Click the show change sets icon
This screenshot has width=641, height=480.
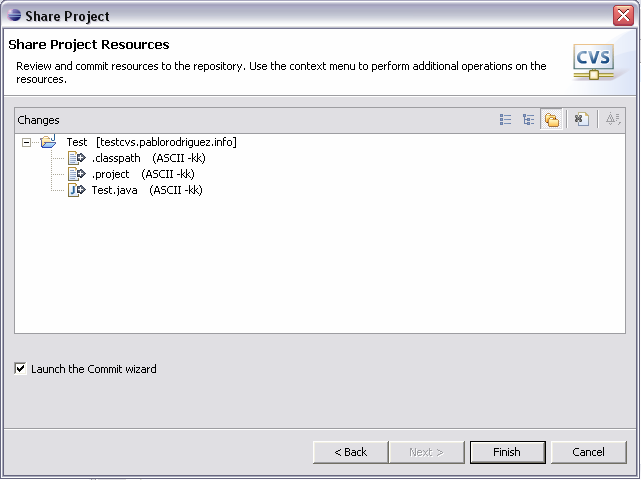pyautogui.click(x=581, y=120)
